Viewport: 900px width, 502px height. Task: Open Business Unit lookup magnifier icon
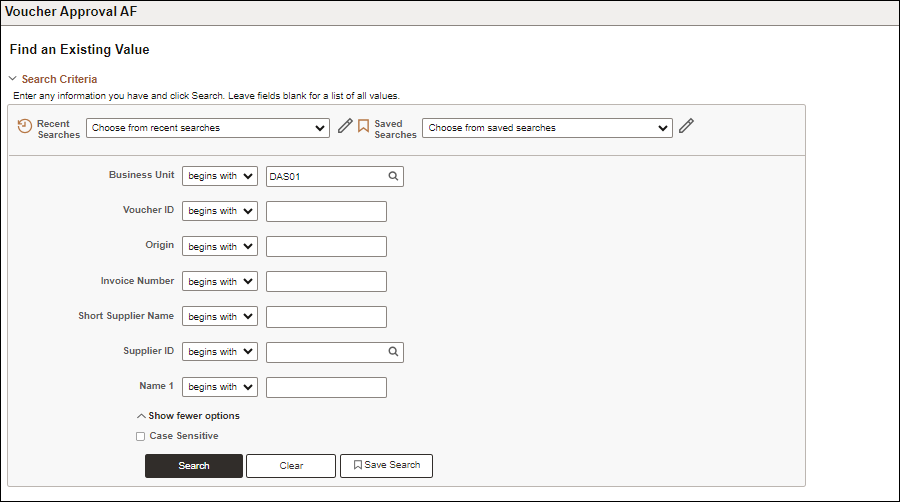(x=393, y=176)
